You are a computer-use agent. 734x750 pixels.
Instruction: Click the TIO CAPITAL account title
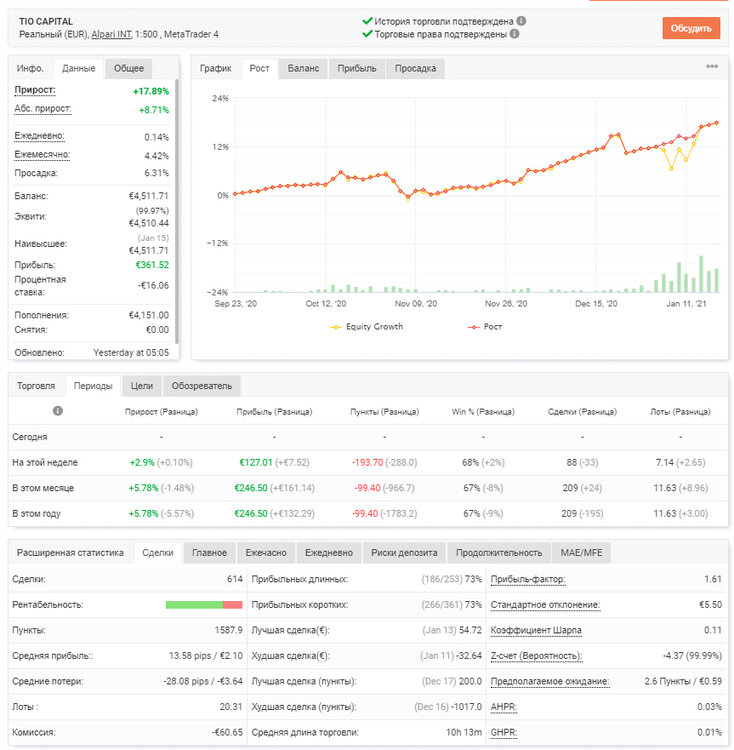pyautogui.click(x=46, y=22)
